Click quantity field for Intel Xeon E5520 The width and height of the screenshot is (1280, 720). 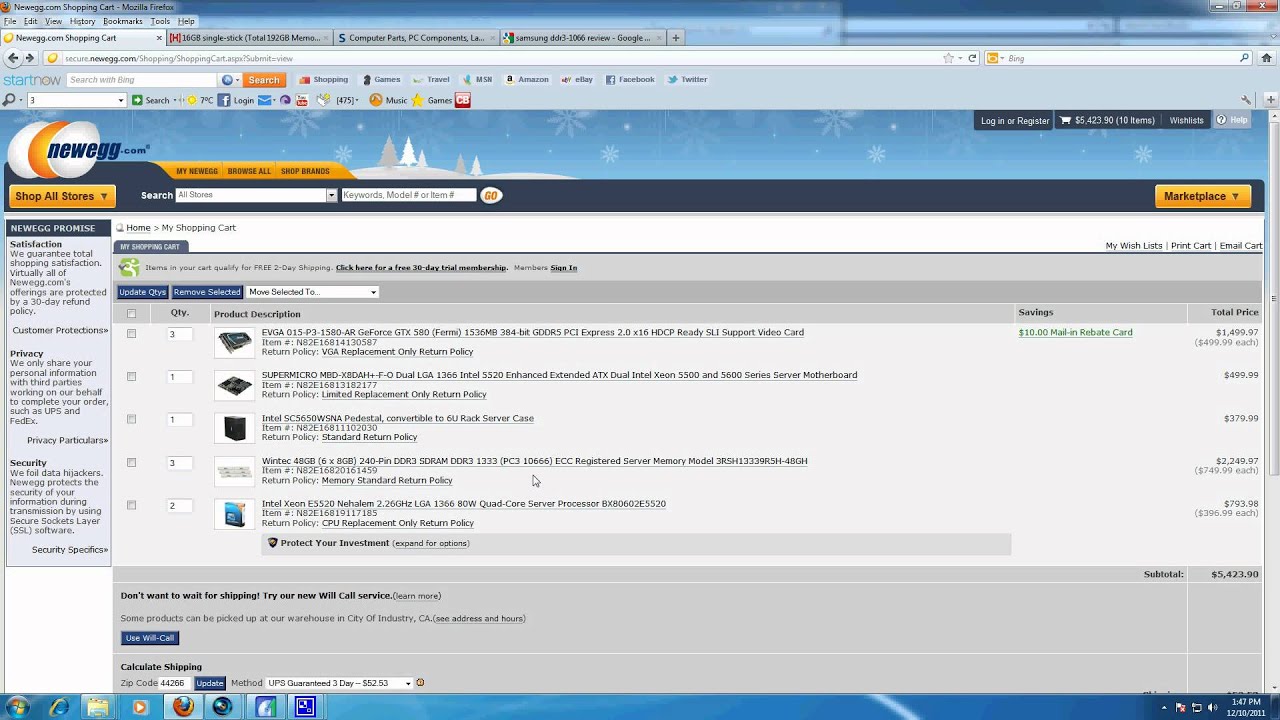click(179, 506)
